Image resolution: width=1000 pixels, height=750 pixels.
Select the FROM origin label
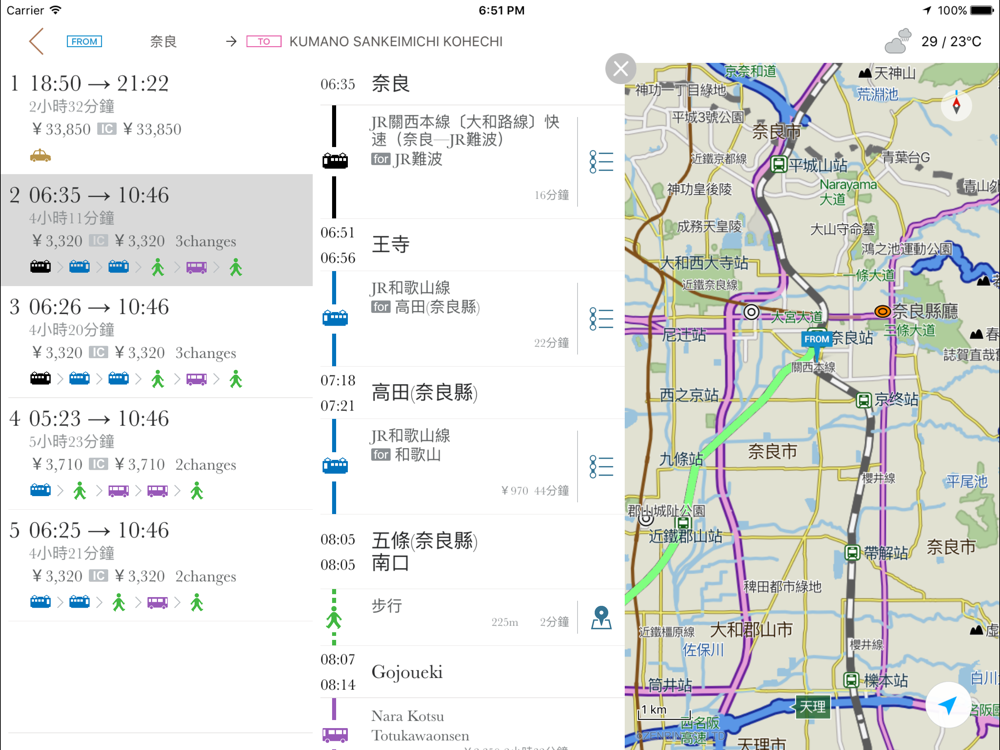[84, 41]
